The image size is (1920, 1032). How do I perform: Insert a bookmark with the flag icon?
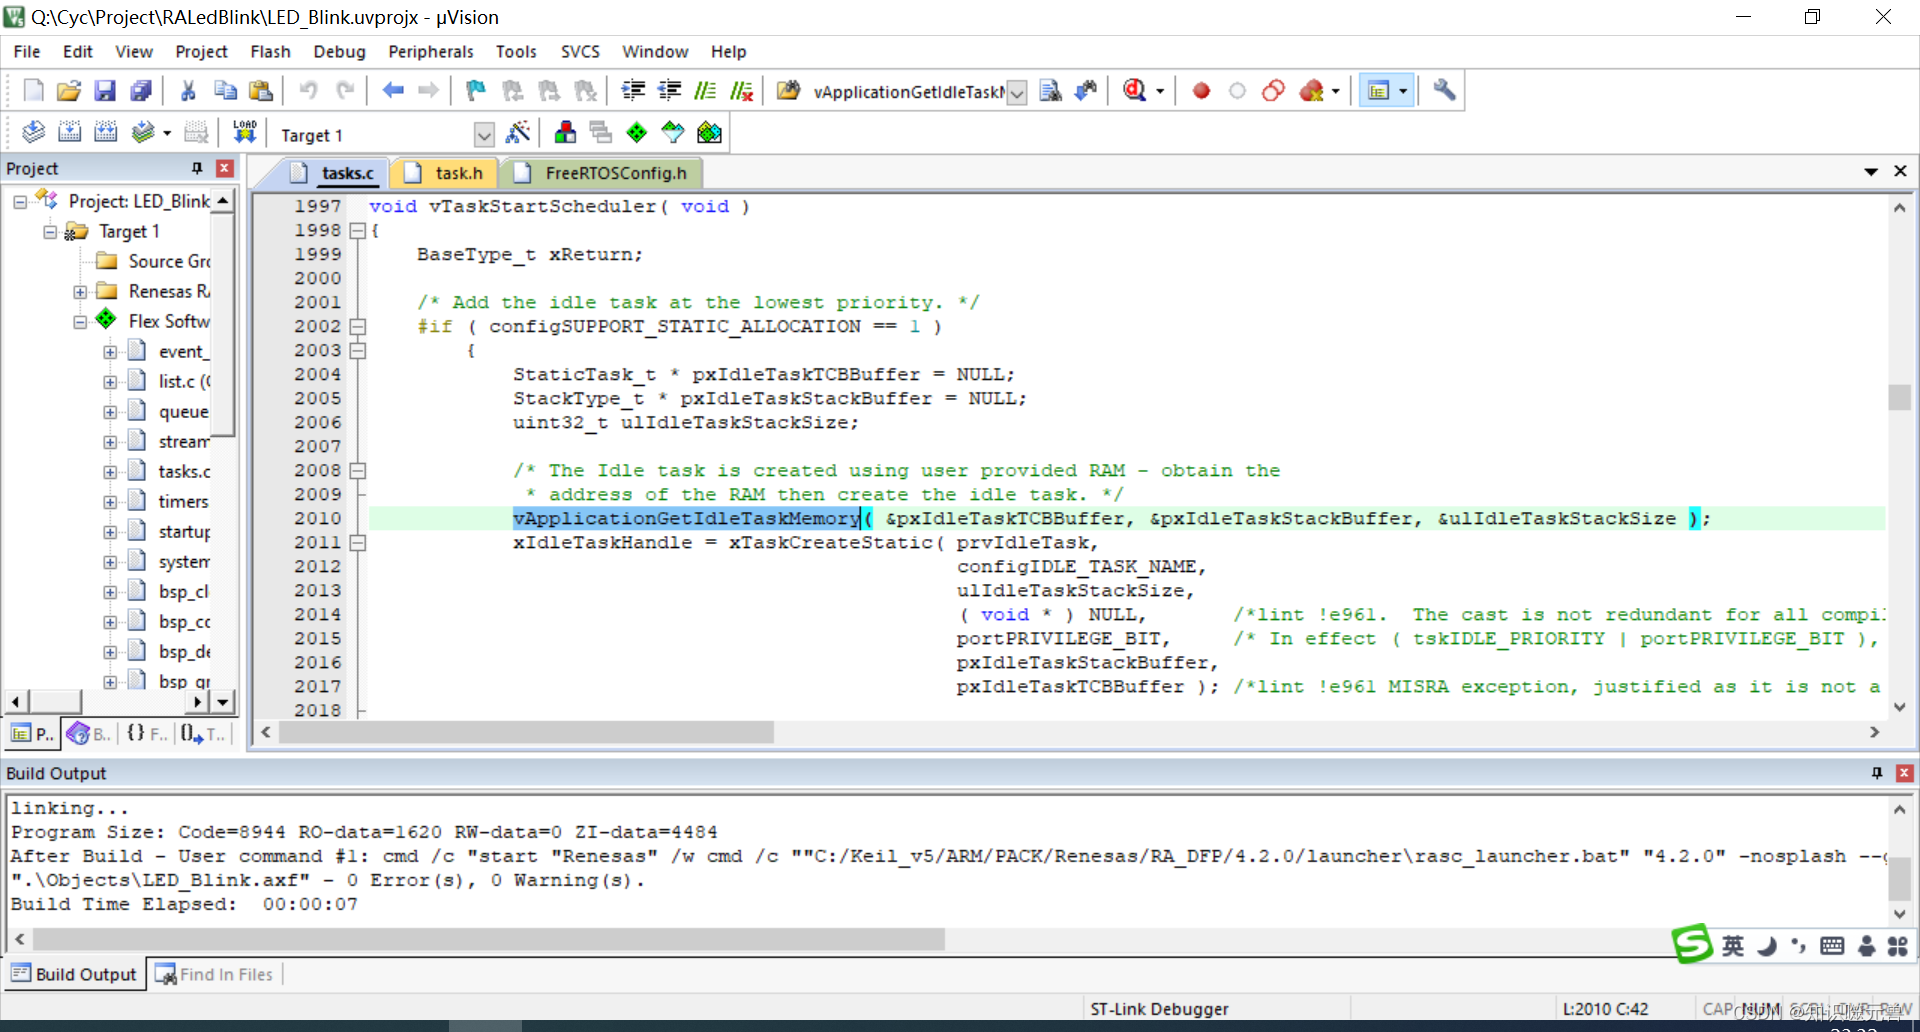click(x=476, y=91)
